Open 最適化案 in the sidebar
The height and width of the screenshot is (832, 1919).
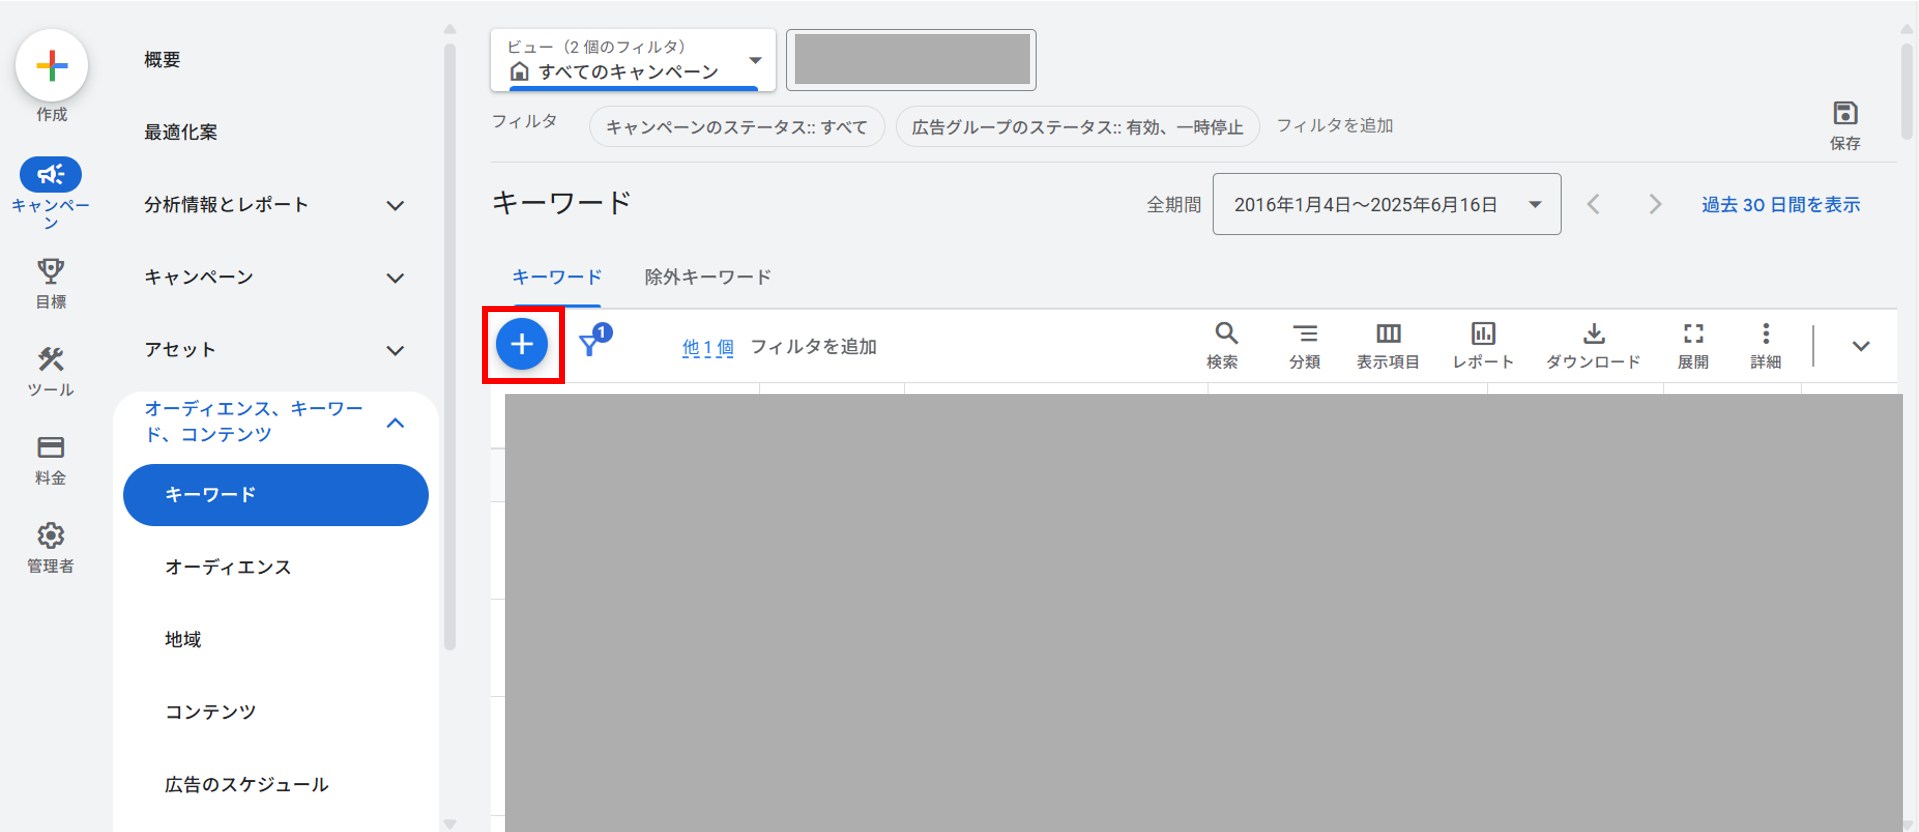pos(180,132)
